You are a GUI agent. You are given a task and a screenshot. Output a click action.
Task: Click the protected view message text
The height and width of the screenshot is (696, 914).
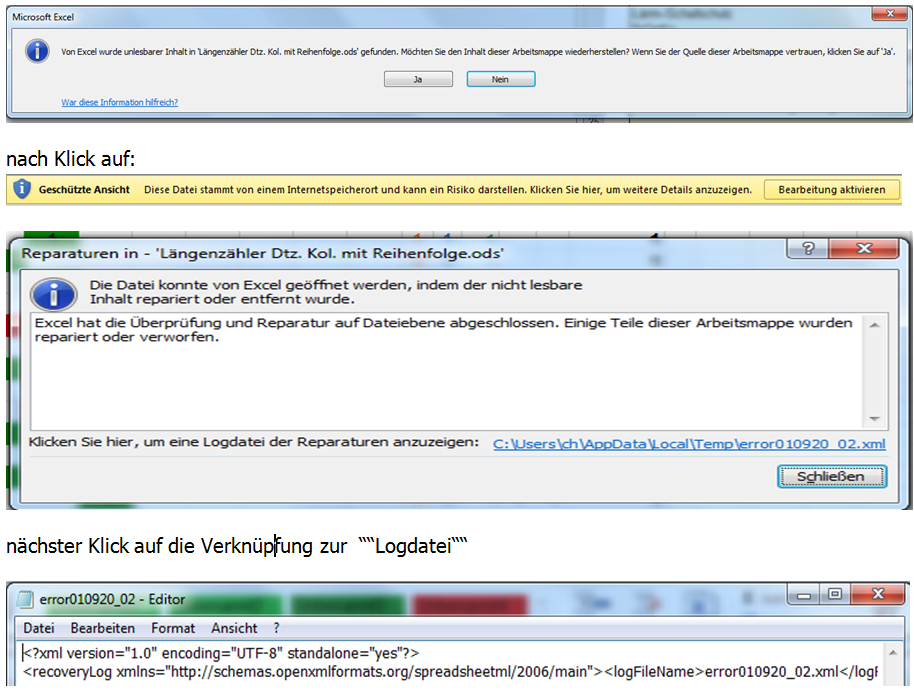[448, 189]
